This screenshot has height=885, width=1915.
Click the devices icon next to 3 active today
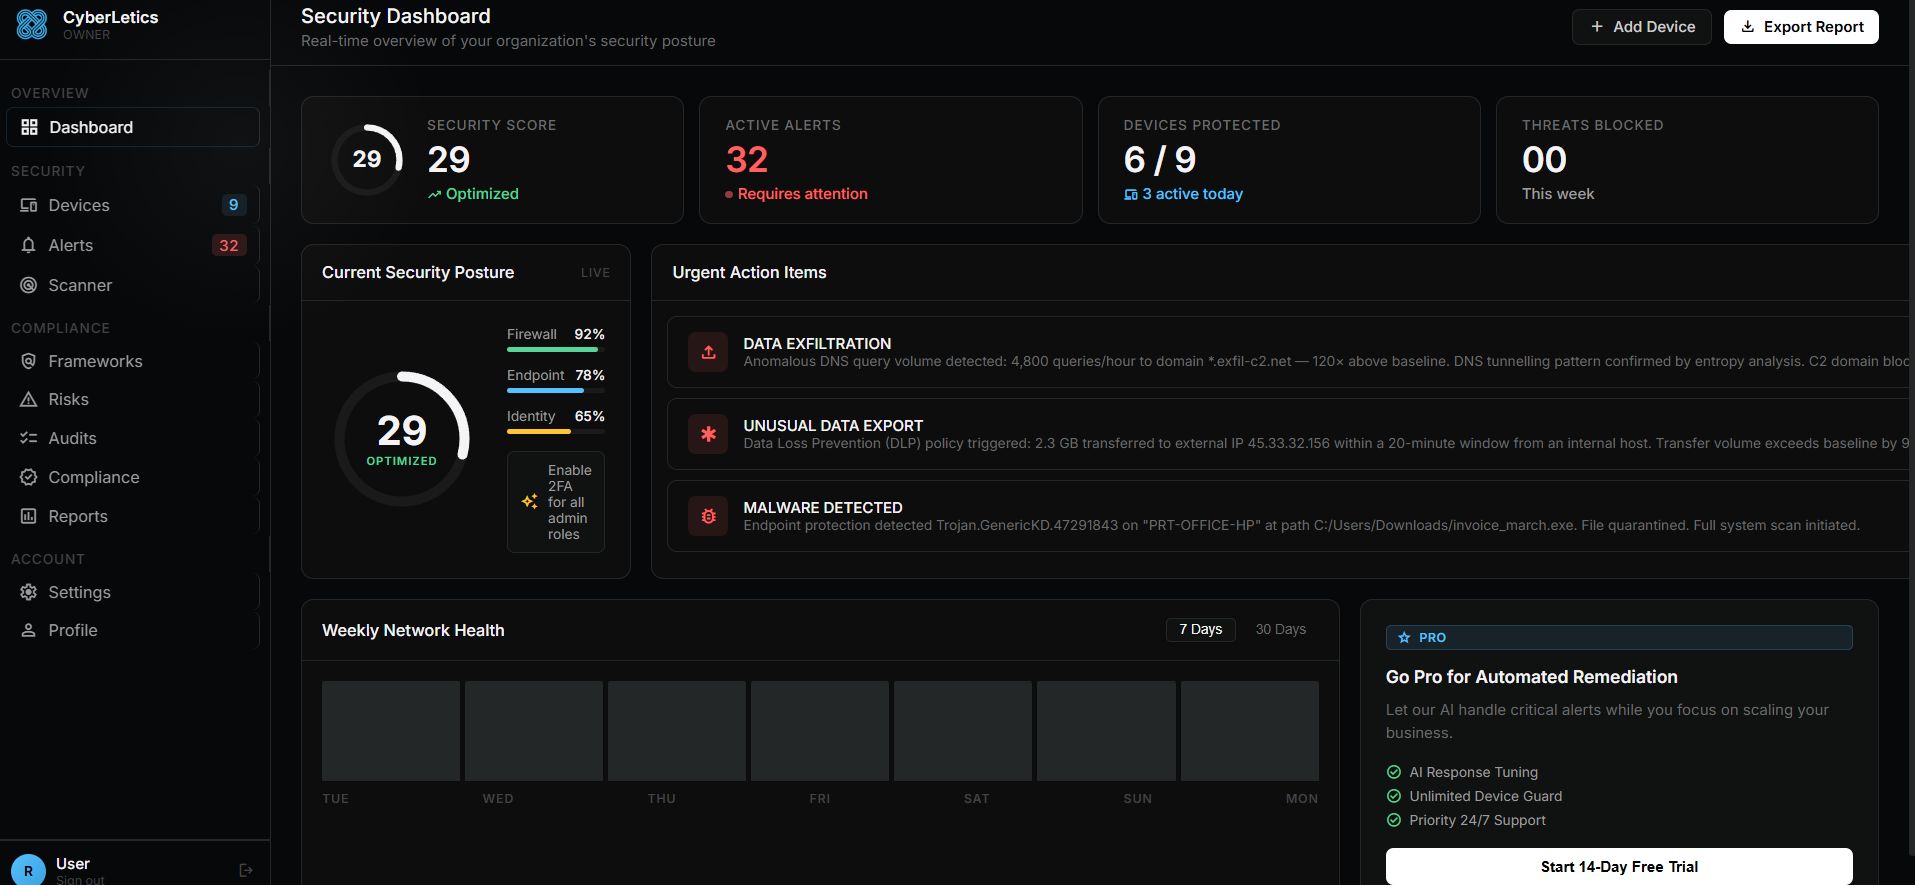tap(1131, 194)
